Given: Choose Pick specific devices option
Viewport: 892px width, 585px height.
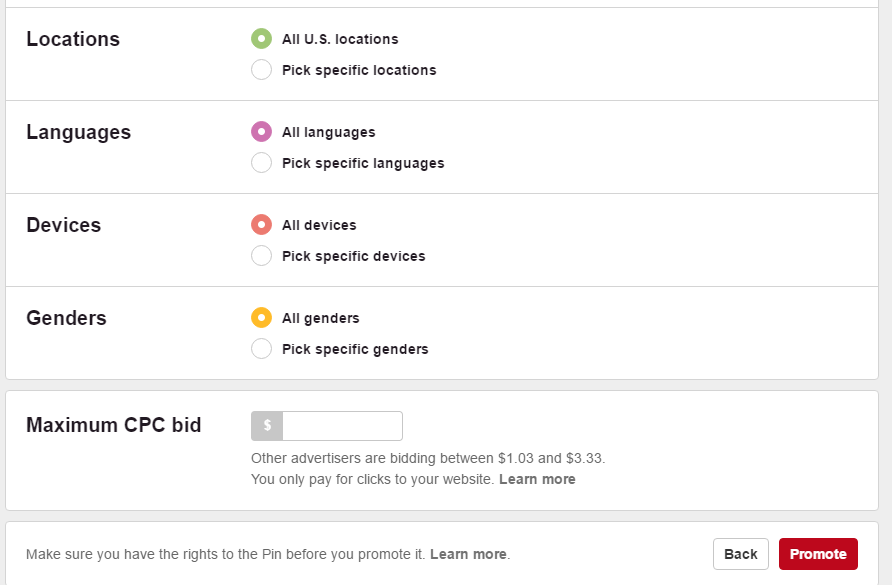Looking at the screenshot, I should 261,256.
